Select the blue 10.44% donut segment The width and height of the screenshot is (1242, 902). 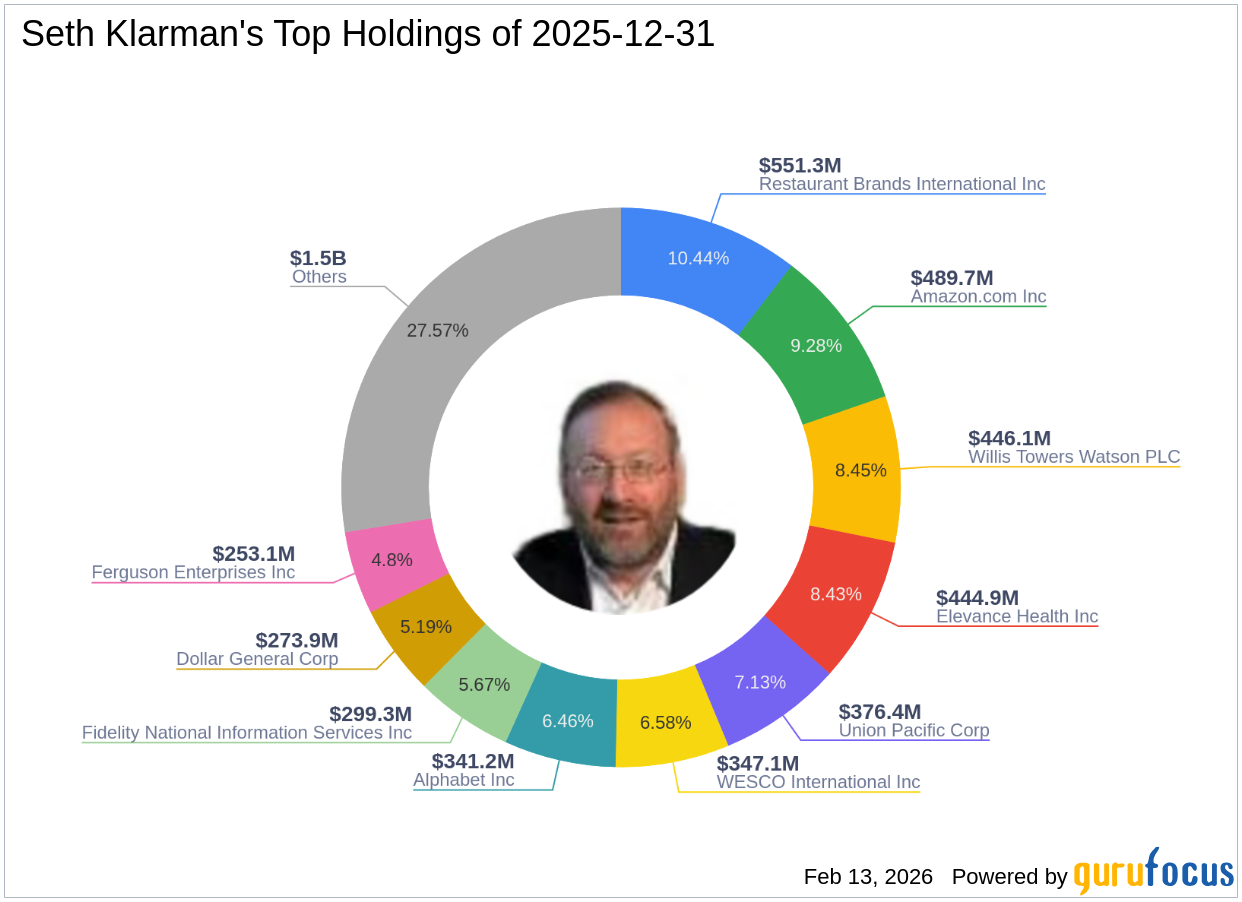click(x=698, y=259)
